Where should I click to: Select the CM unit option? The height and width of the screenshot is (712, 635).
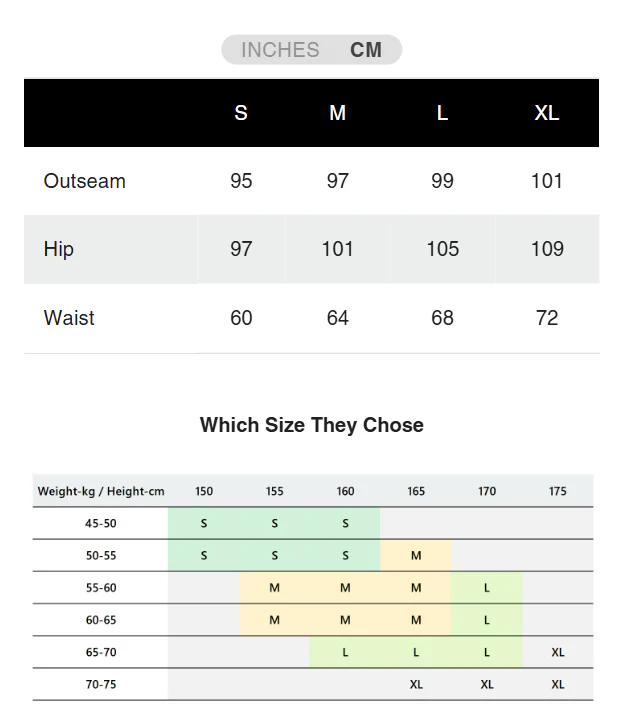366,50
